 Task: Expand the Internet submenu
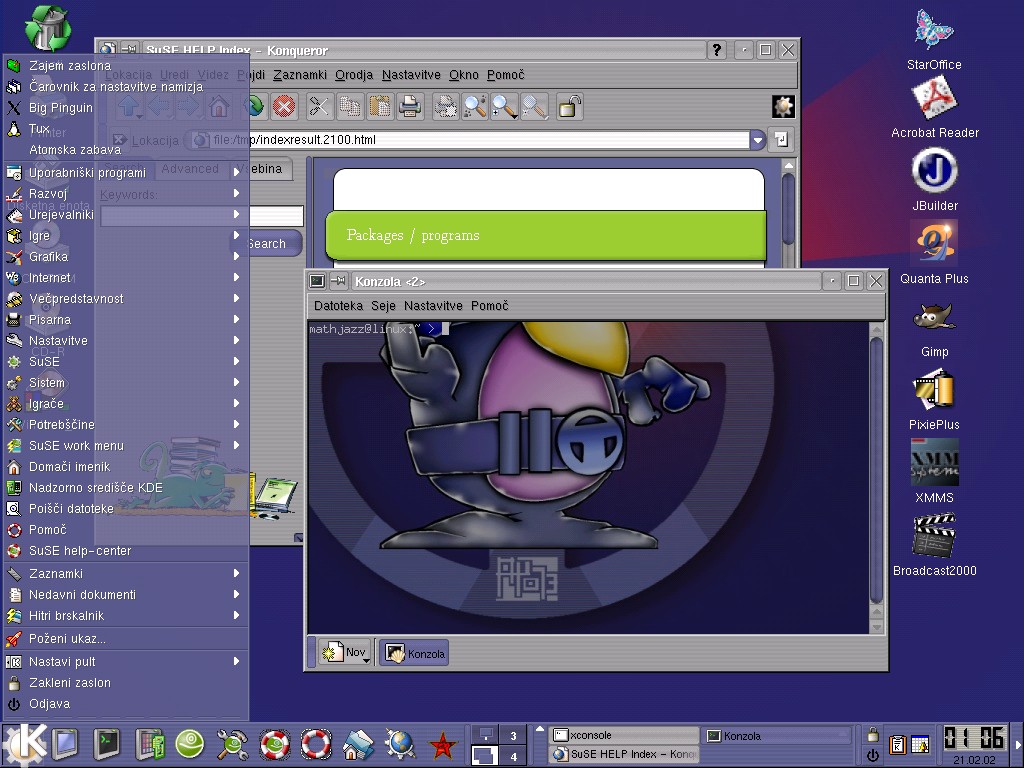pos(126,278)
